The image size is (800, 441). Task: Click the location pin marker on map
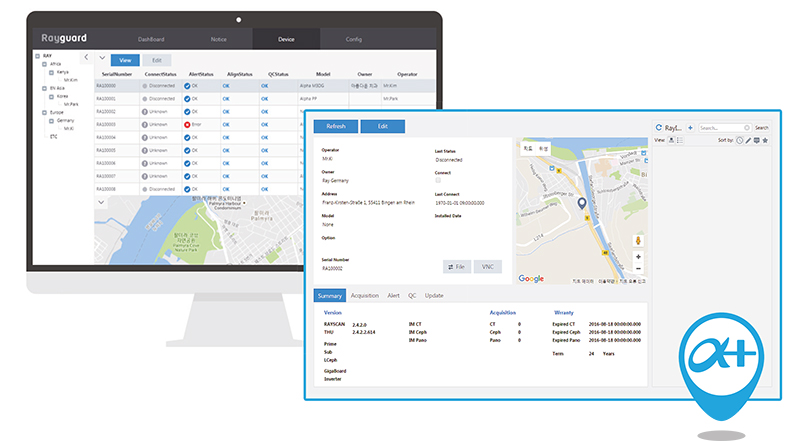(x=582, y=204)
